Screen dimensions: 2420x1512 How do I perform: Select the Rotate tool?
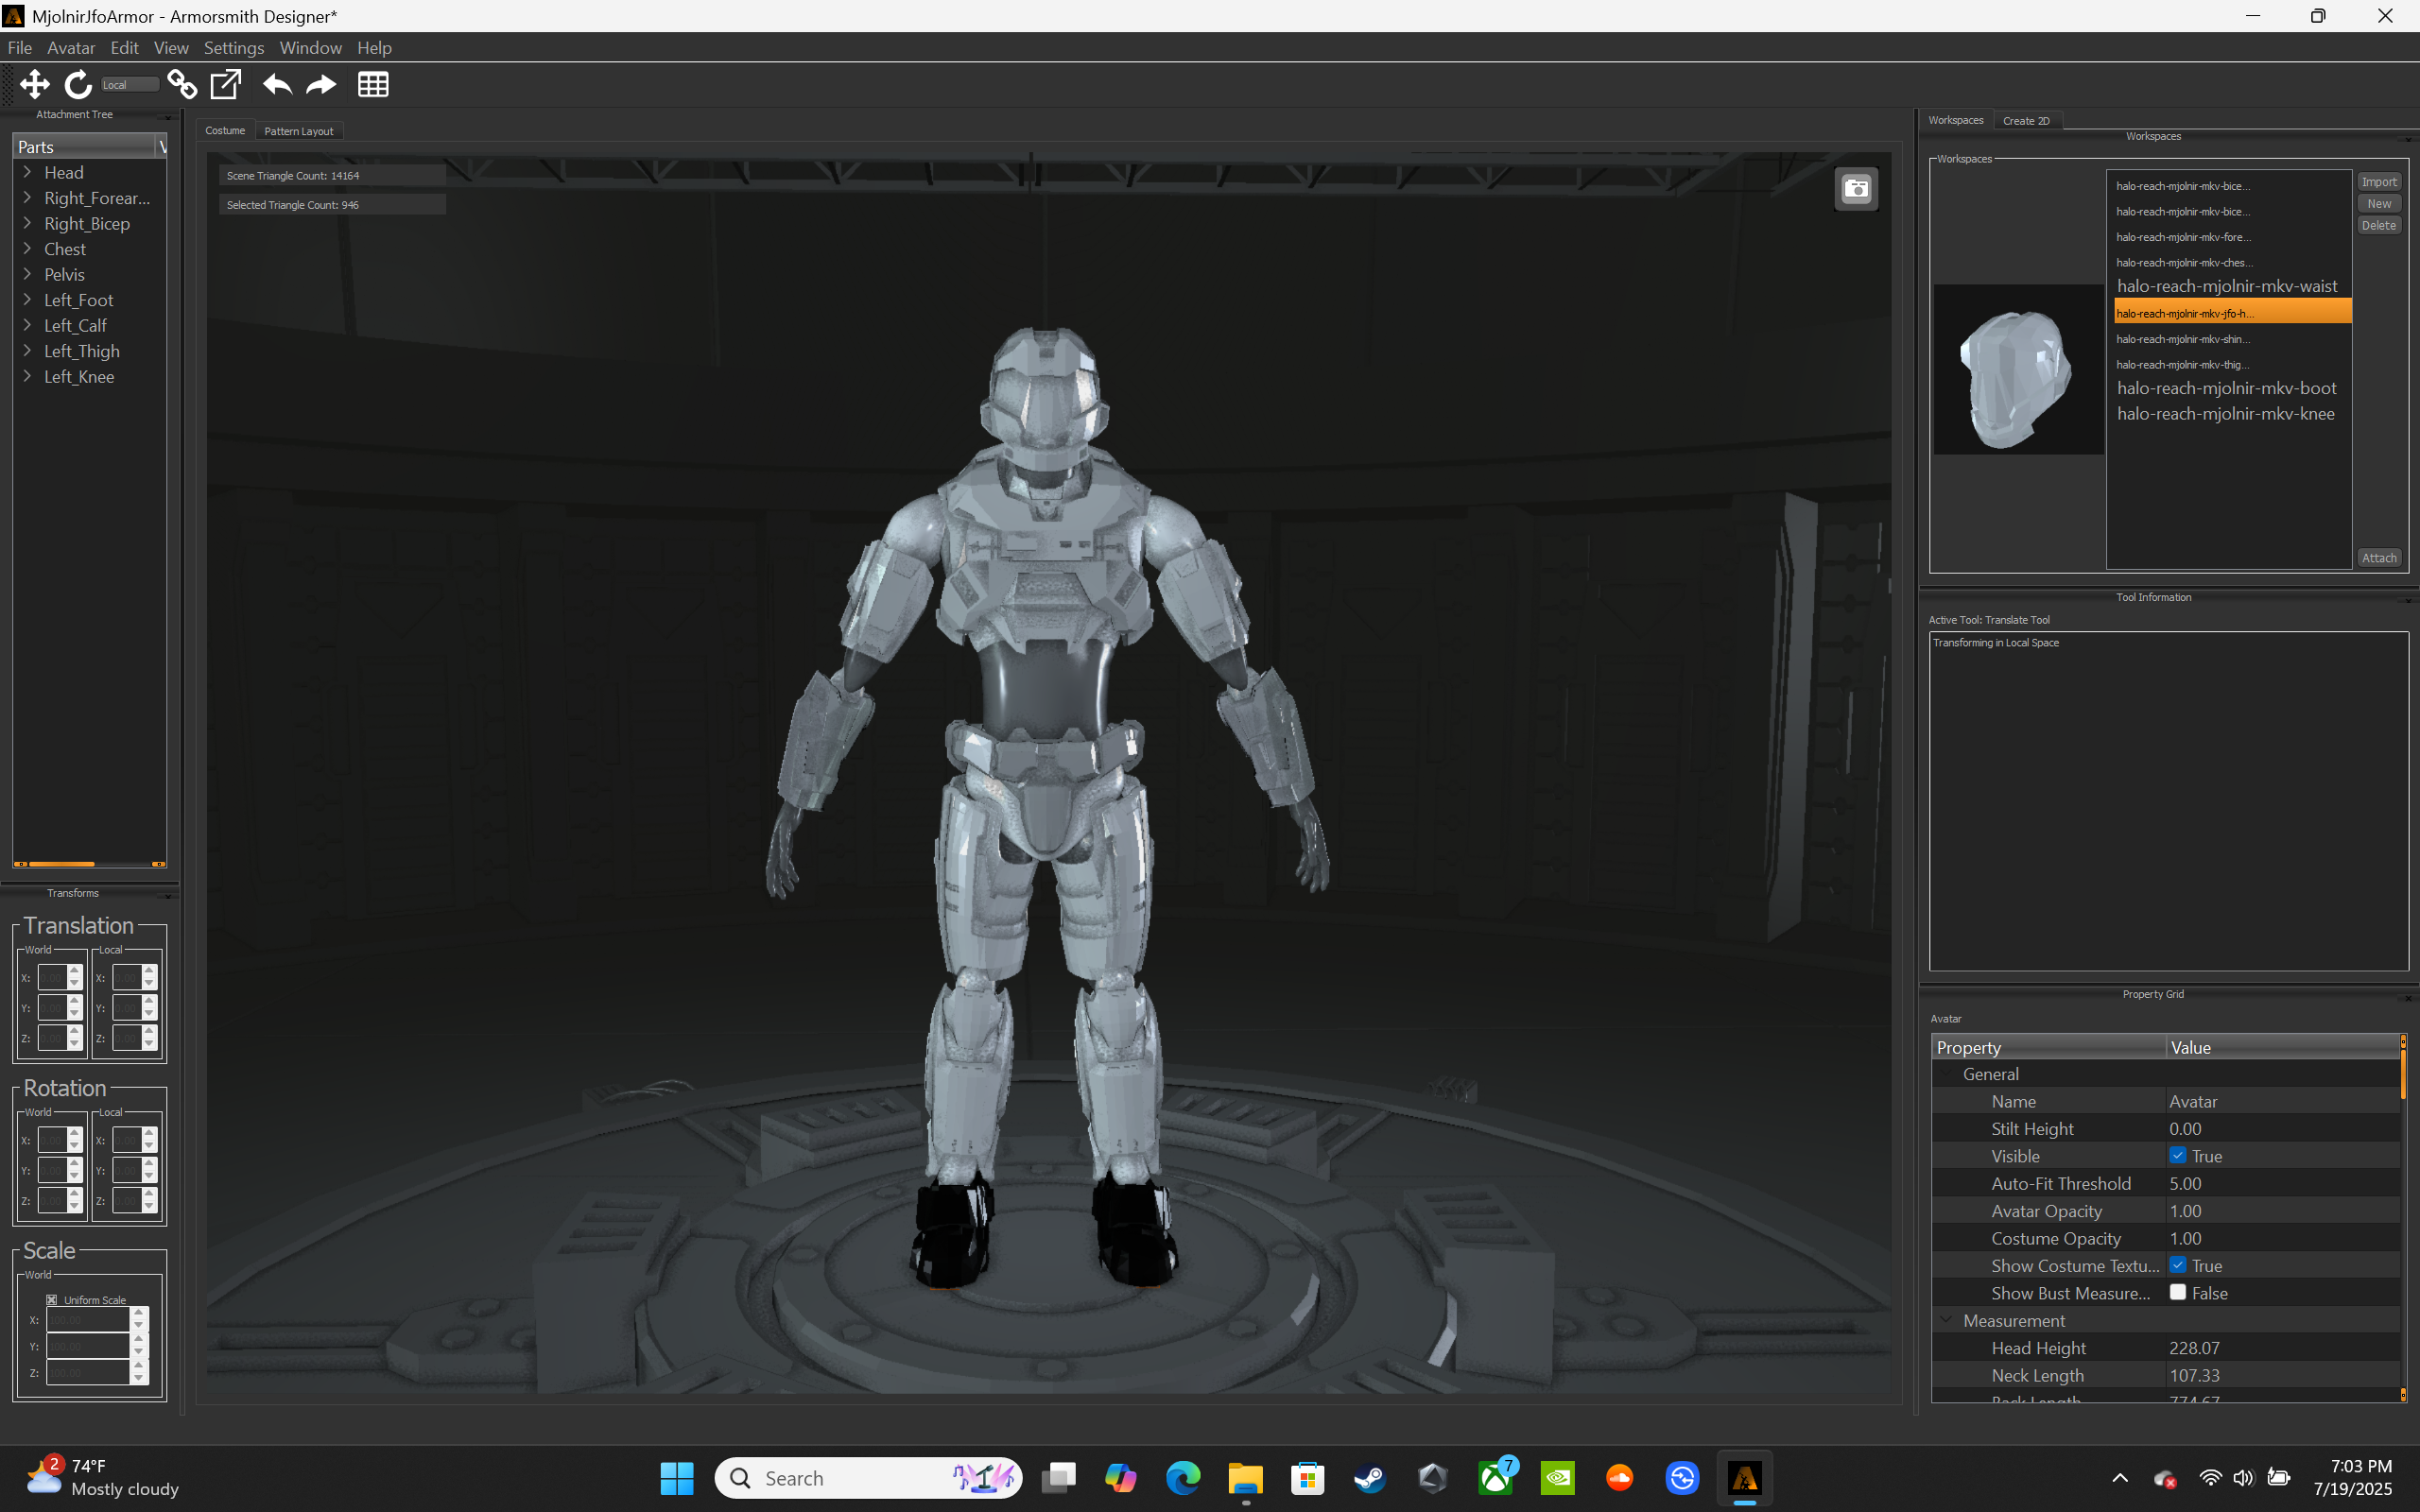tap(78, 85)
